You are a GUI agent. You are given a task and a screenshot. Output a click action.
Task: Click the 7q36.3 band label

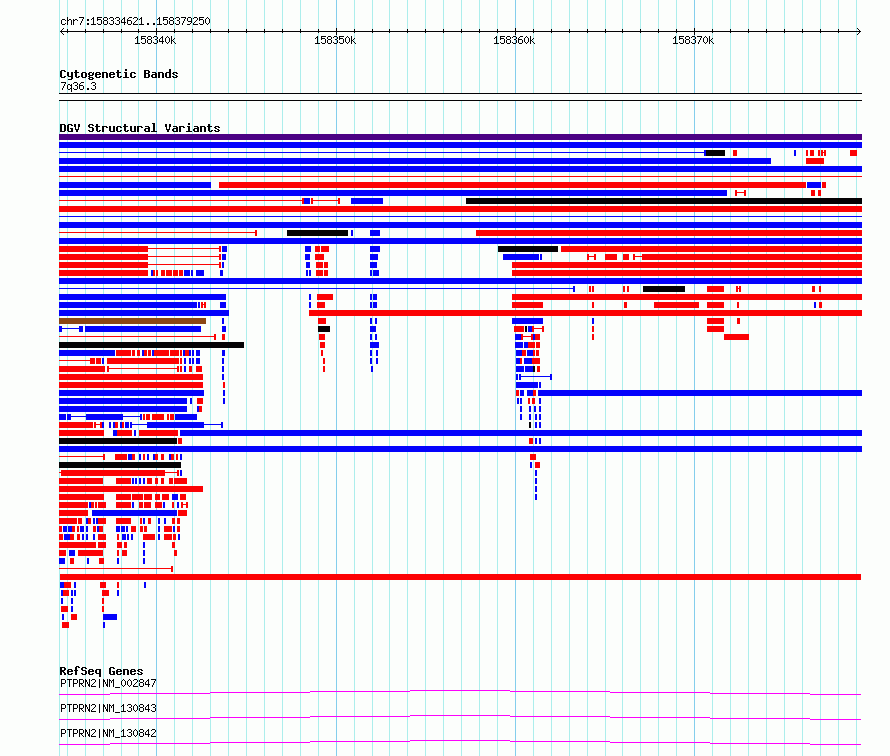point(78,86)
